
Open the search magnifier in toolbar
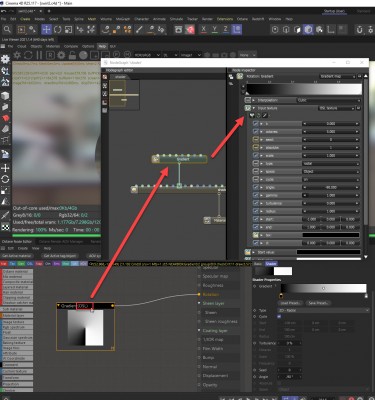pyautogui.click(x=7, y=30)
